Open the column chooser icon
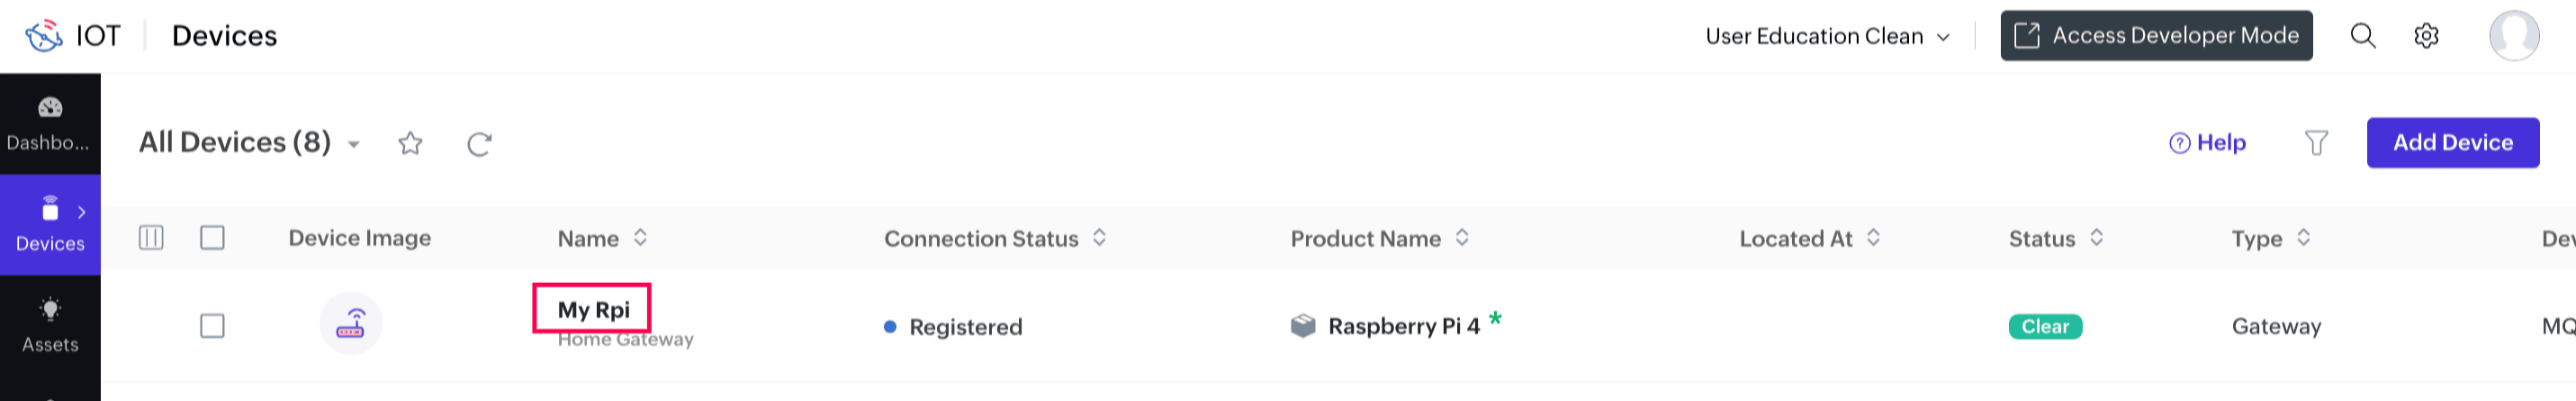Viewport: 2576px width, 401px height. [151, 238]
